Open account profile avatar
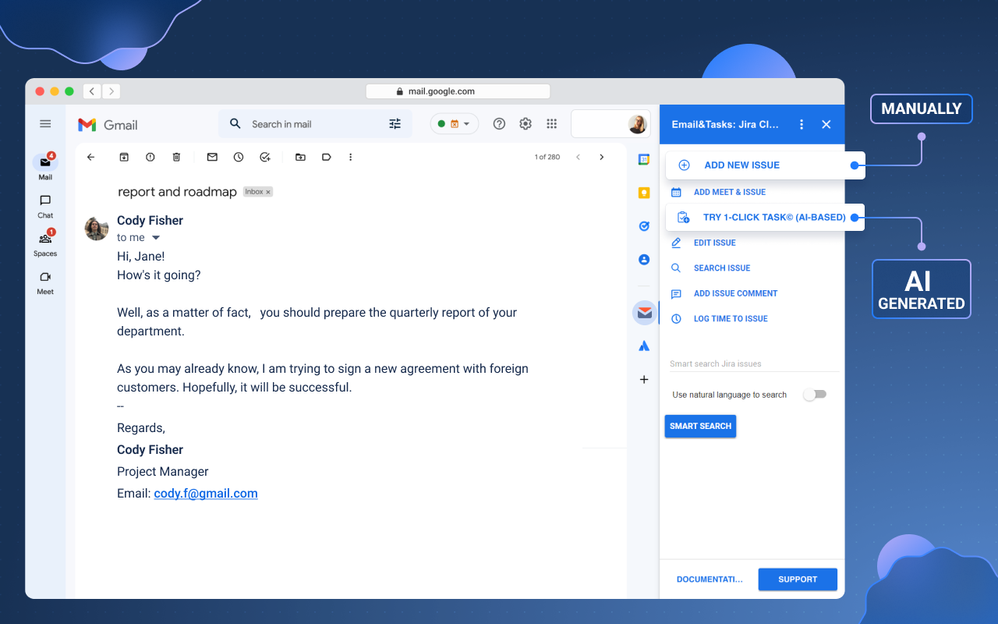 tap(637, 124)
